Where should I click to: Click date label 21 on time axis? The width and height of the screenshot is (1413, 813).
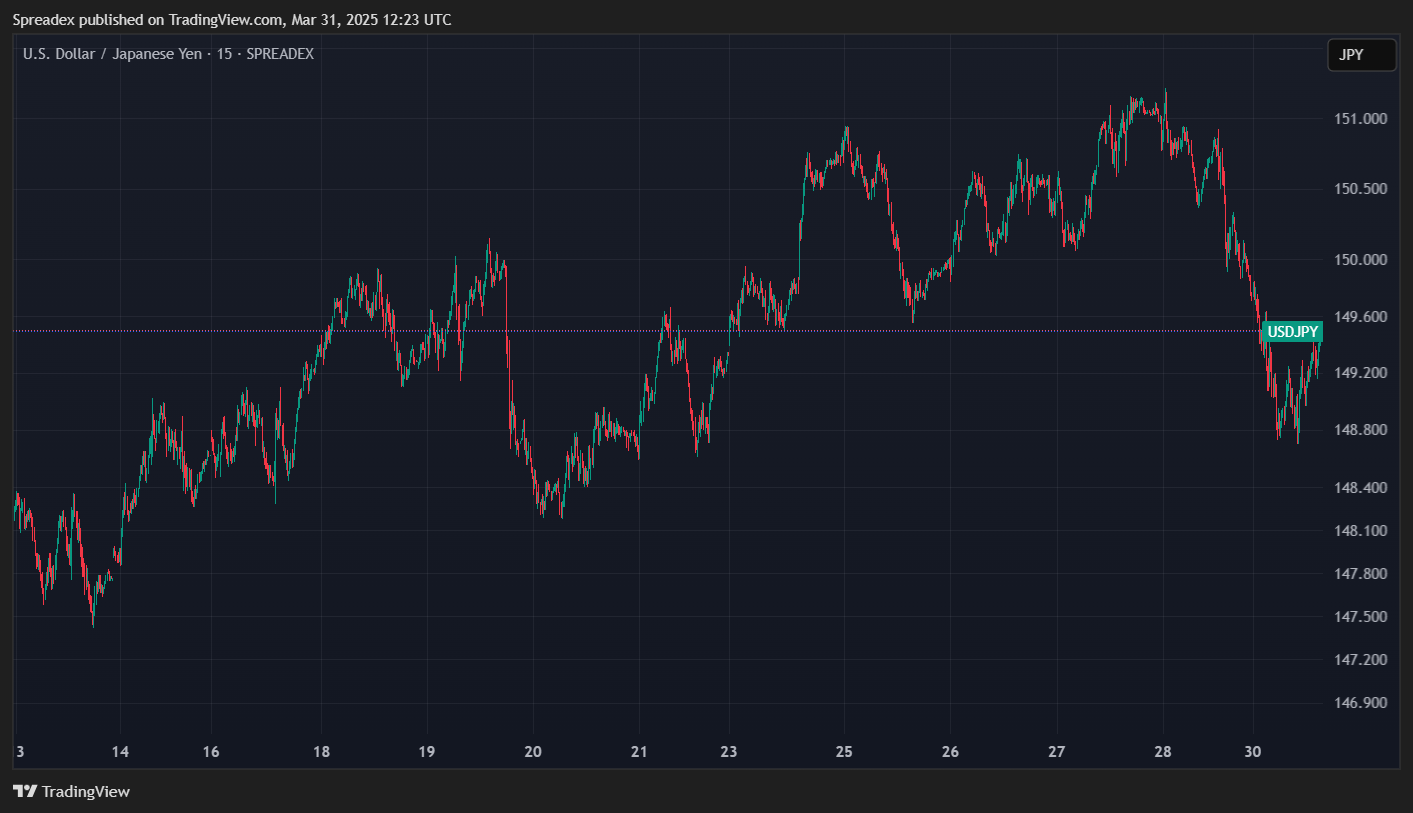click(640, 752)
